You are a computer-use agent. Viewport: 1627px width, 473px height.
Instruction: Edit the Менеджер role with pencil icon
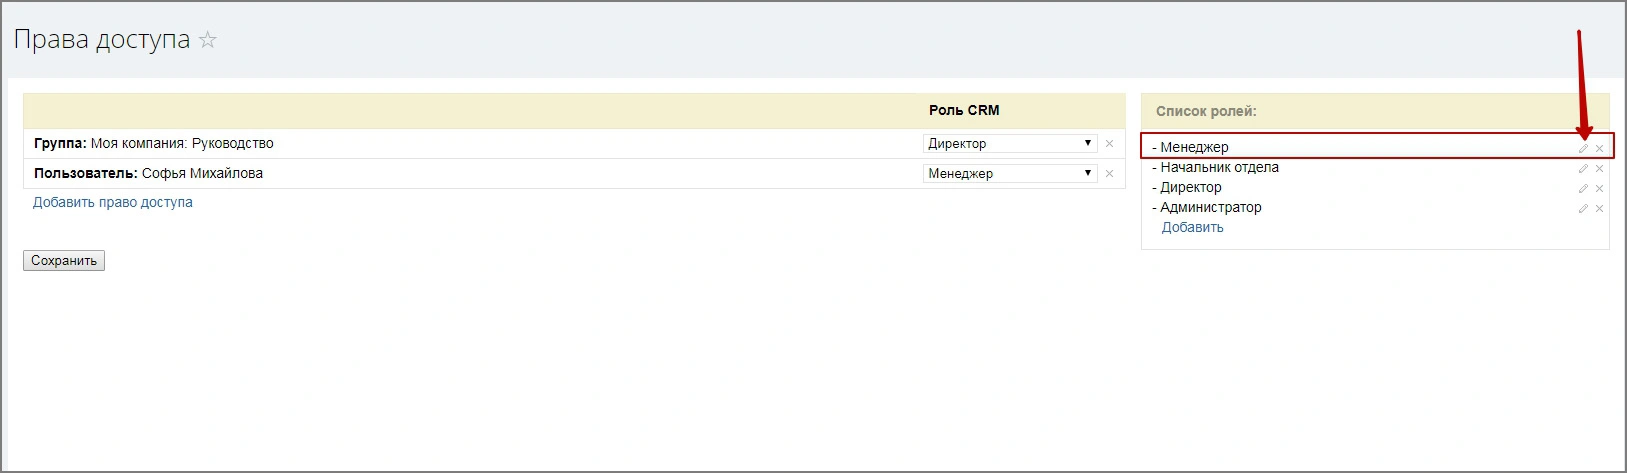click(x=1583, y=148)
